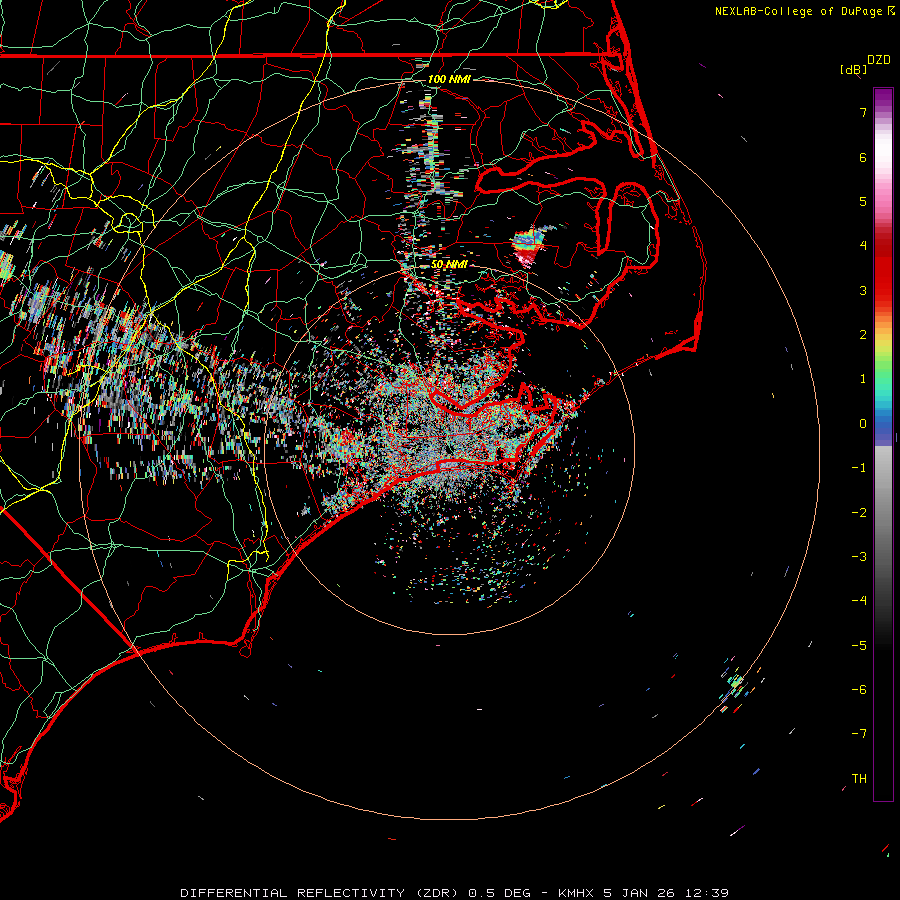The height and width of the screenshot is (900, 900).
Task: Click the bright pink-white echo inside the sound
Action: tap(526, 246)
